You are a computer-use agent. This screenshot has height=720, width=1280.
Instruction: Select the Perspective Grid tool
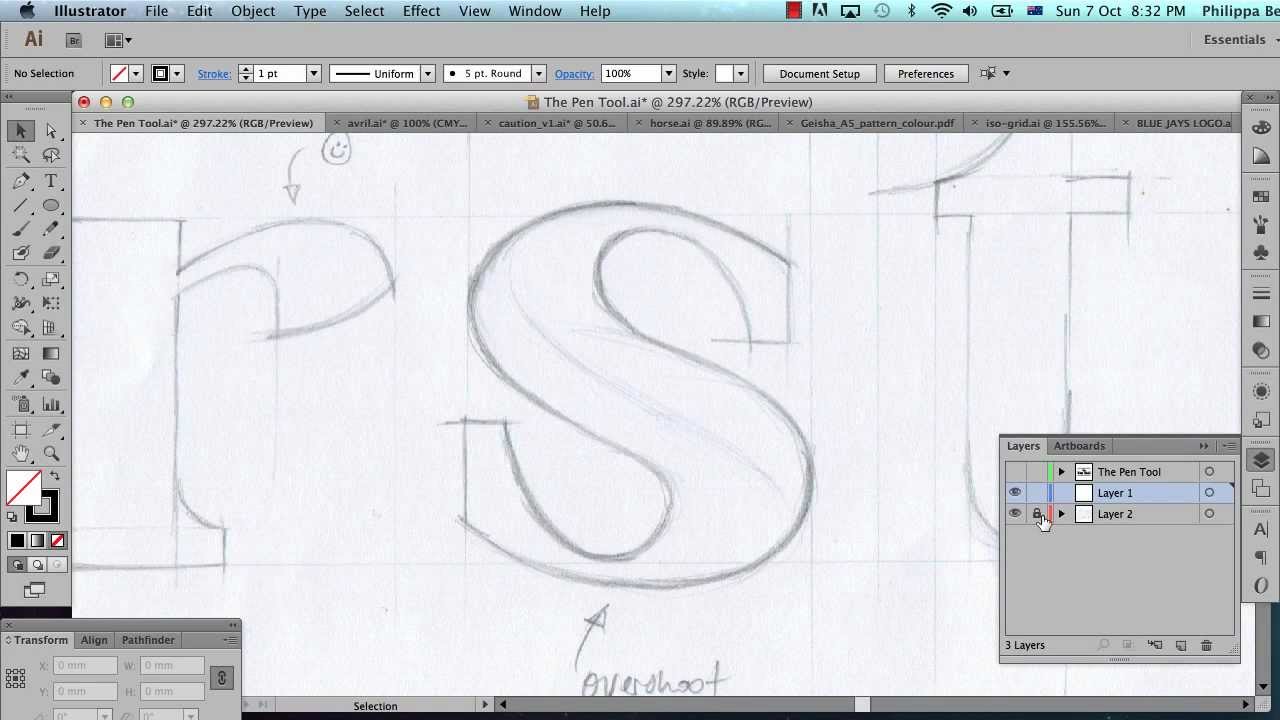pos(51,327)
